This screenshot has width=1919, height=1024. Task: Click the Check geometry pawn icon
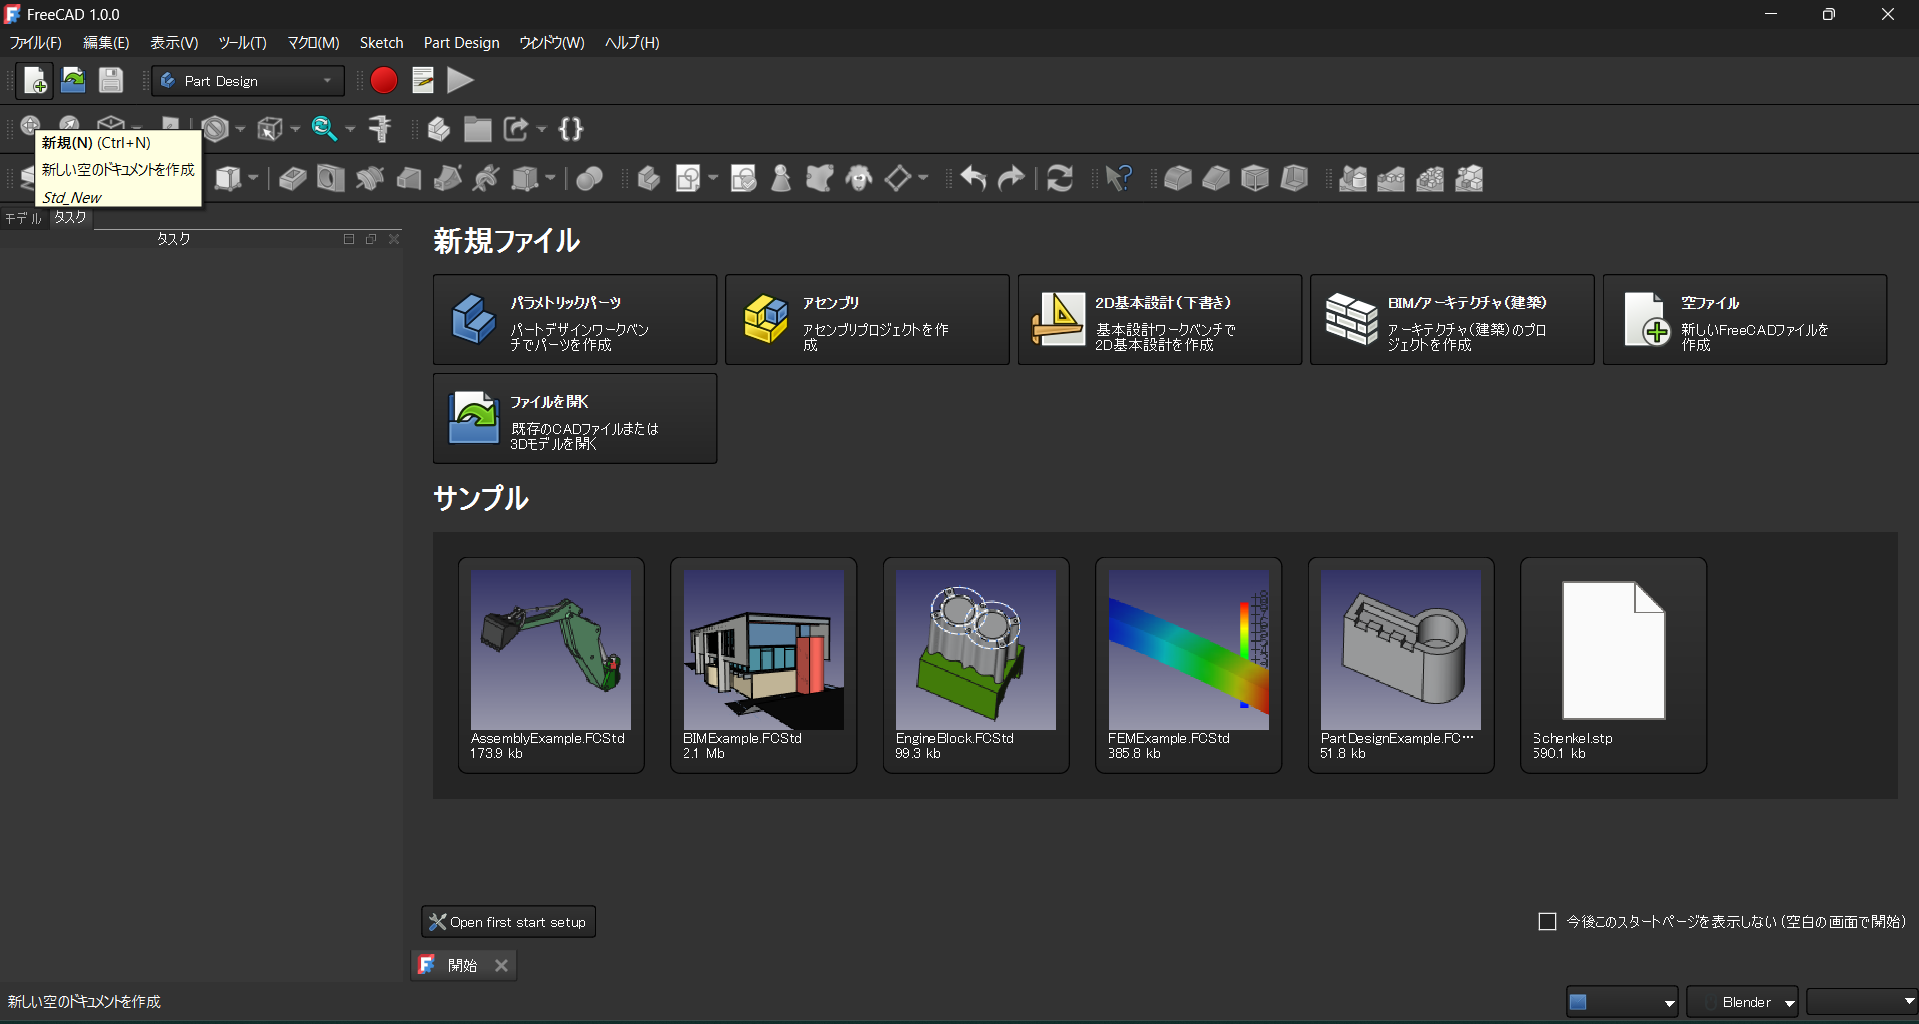[x=782, y=178]
